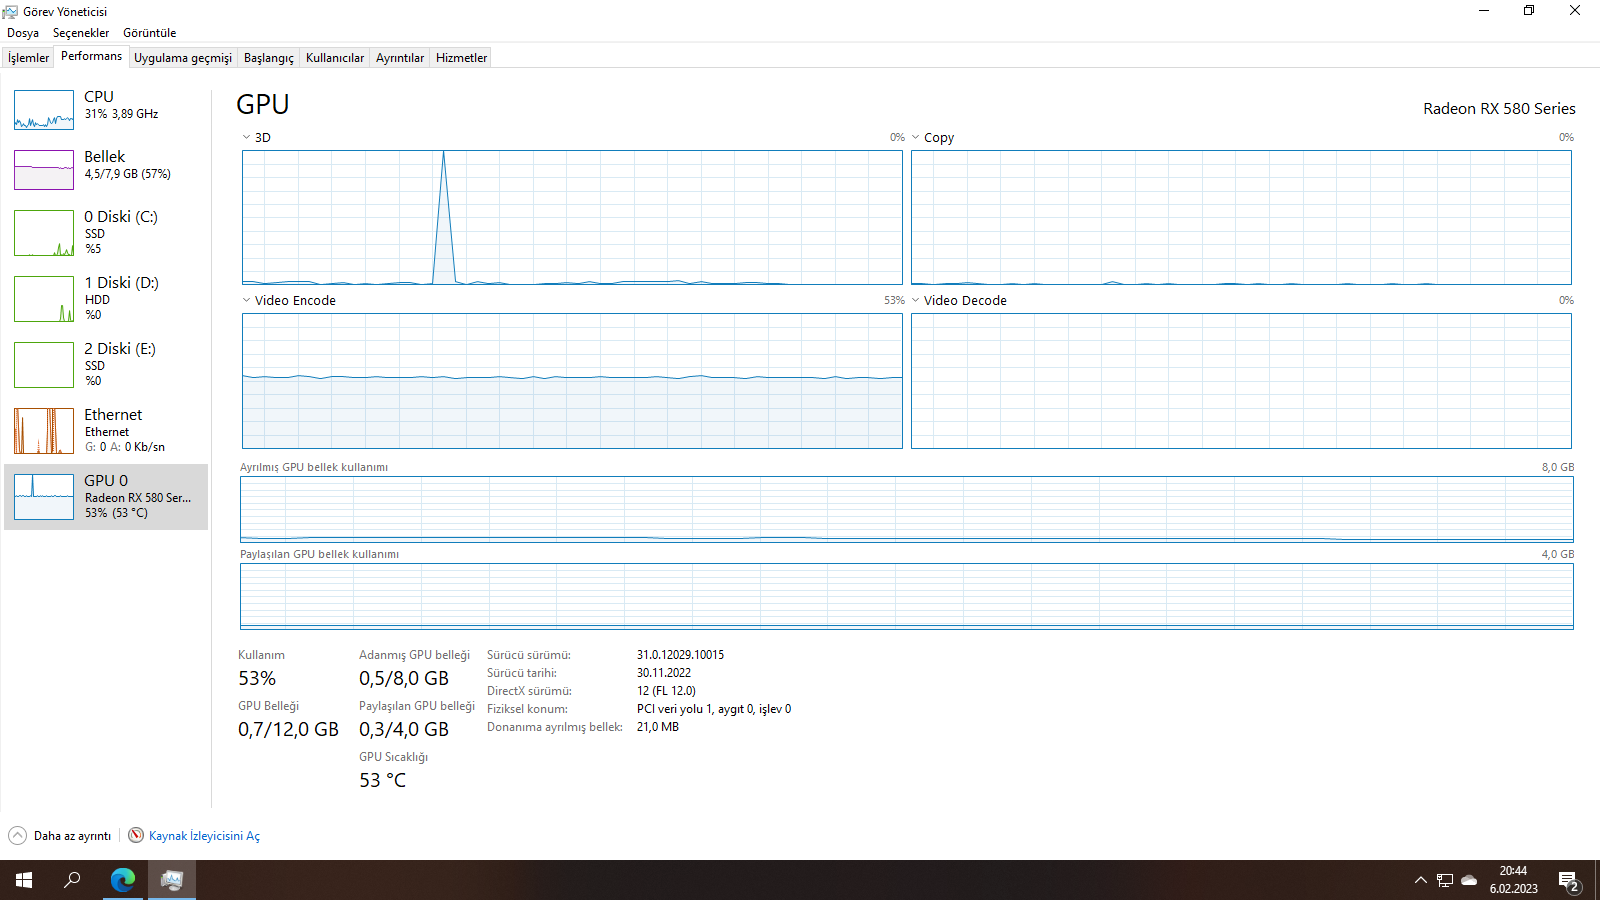This screenshot has height=900, width=1600.
Task: Open the taskbar search icon
Action: point(72,880)
